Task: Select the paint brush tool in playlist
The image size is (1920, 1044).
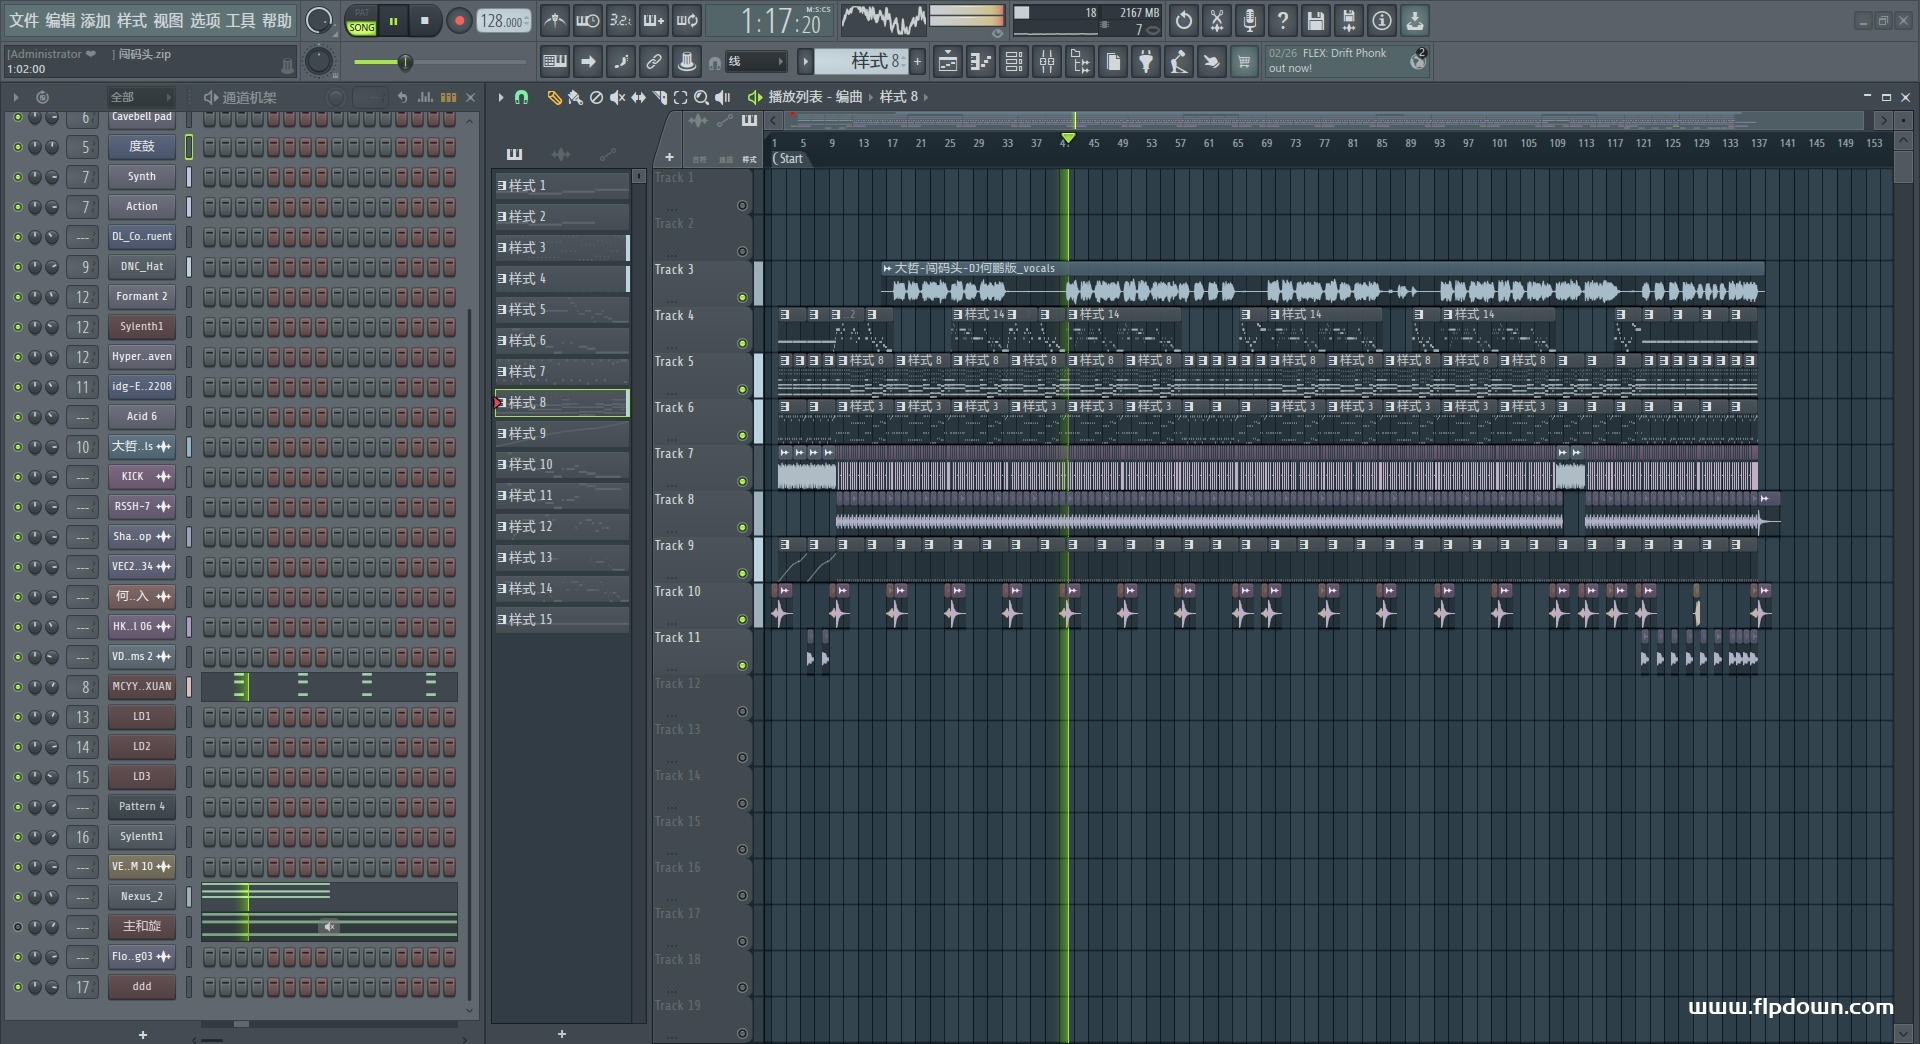Action: 574,97
